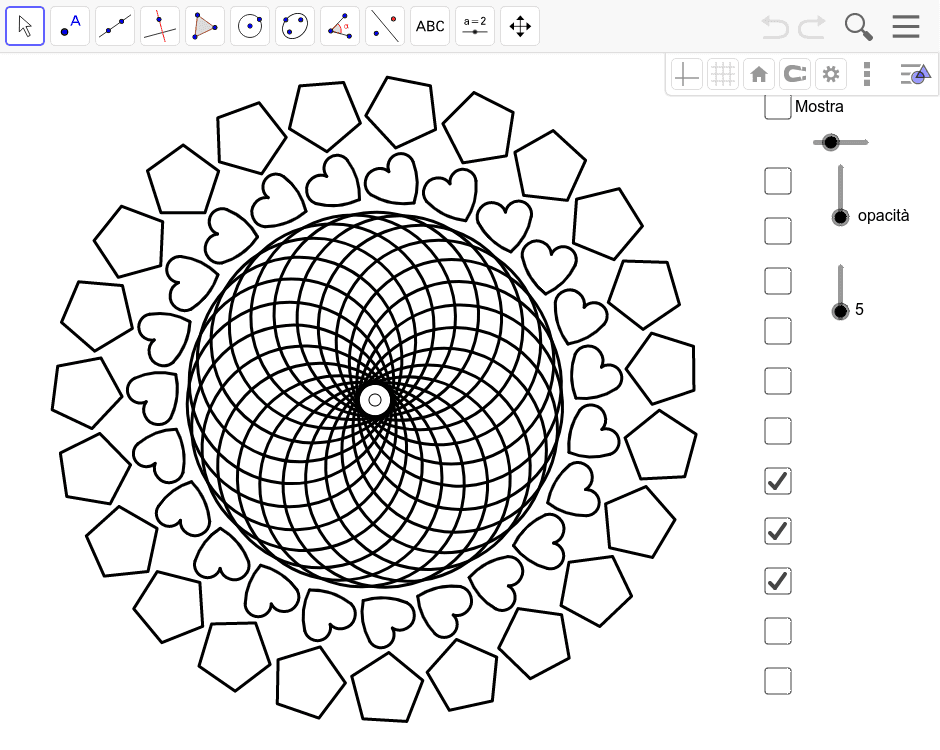Open graphics settings gear
This screenshot has width=940, height=750.
831,75
